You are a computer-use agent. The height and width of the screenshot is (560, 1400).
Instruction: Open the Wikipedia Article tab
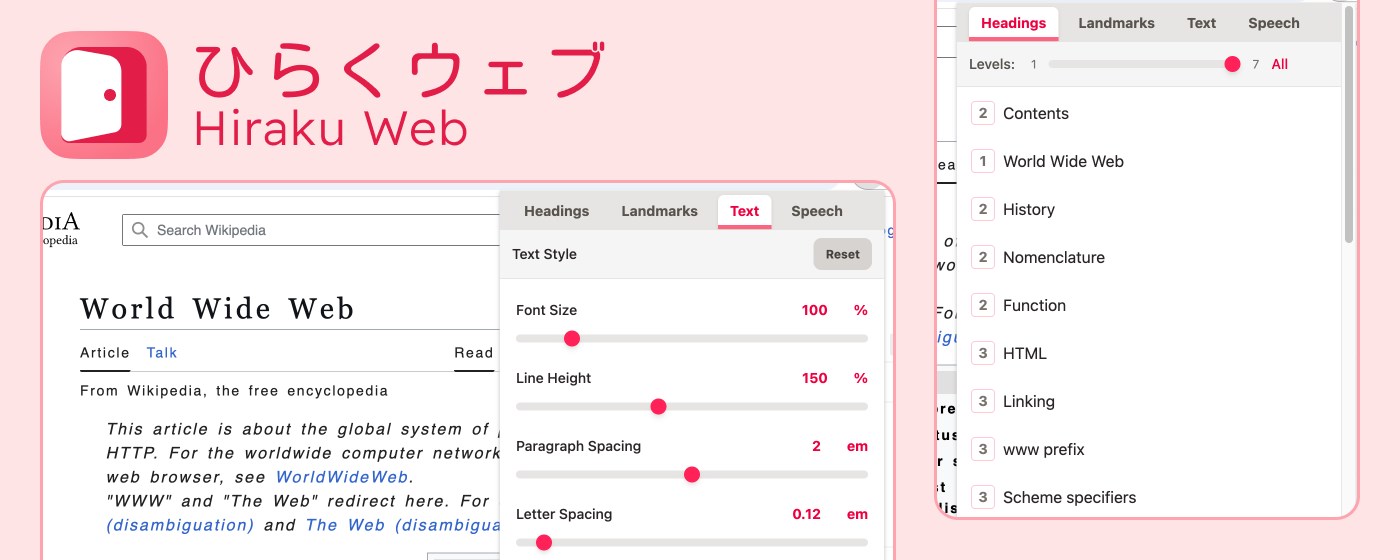pyautogui.click(x=105, y=353)
